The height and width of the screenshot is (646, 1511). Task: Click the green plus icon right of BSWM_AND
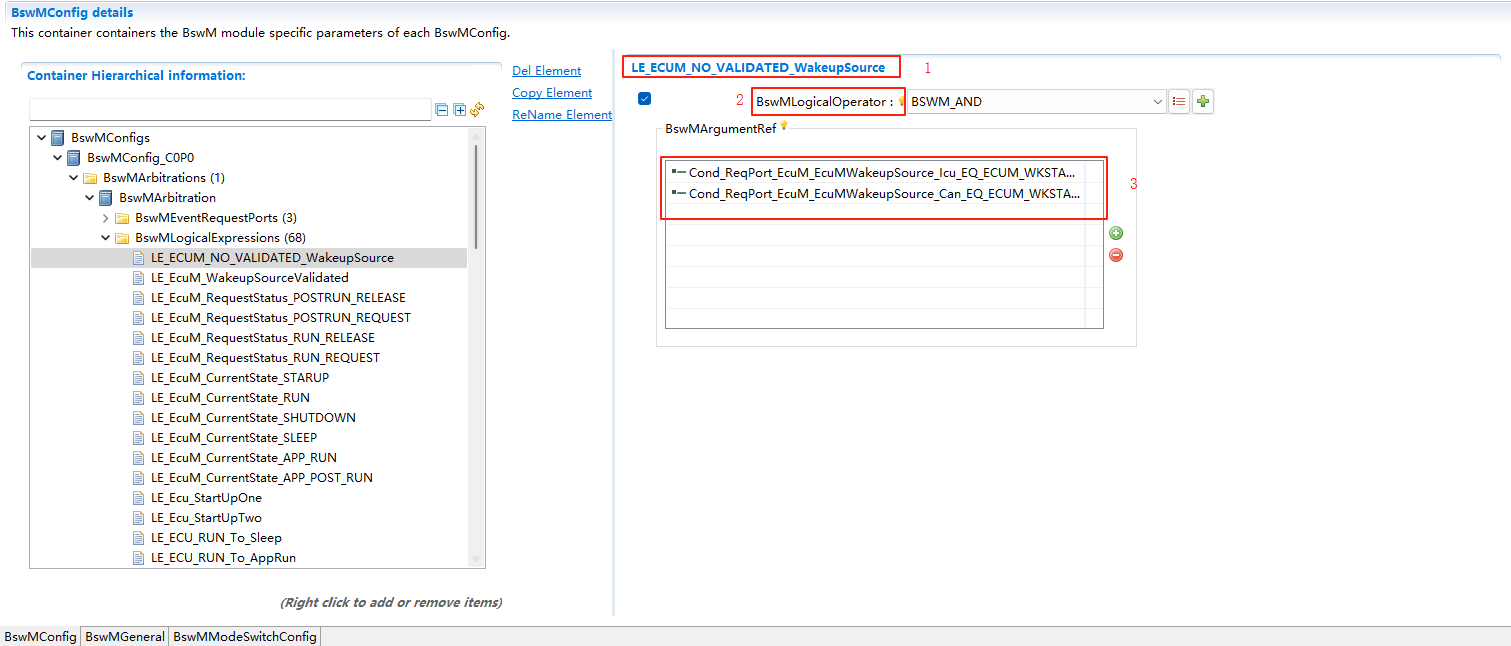coord(1202,101)
